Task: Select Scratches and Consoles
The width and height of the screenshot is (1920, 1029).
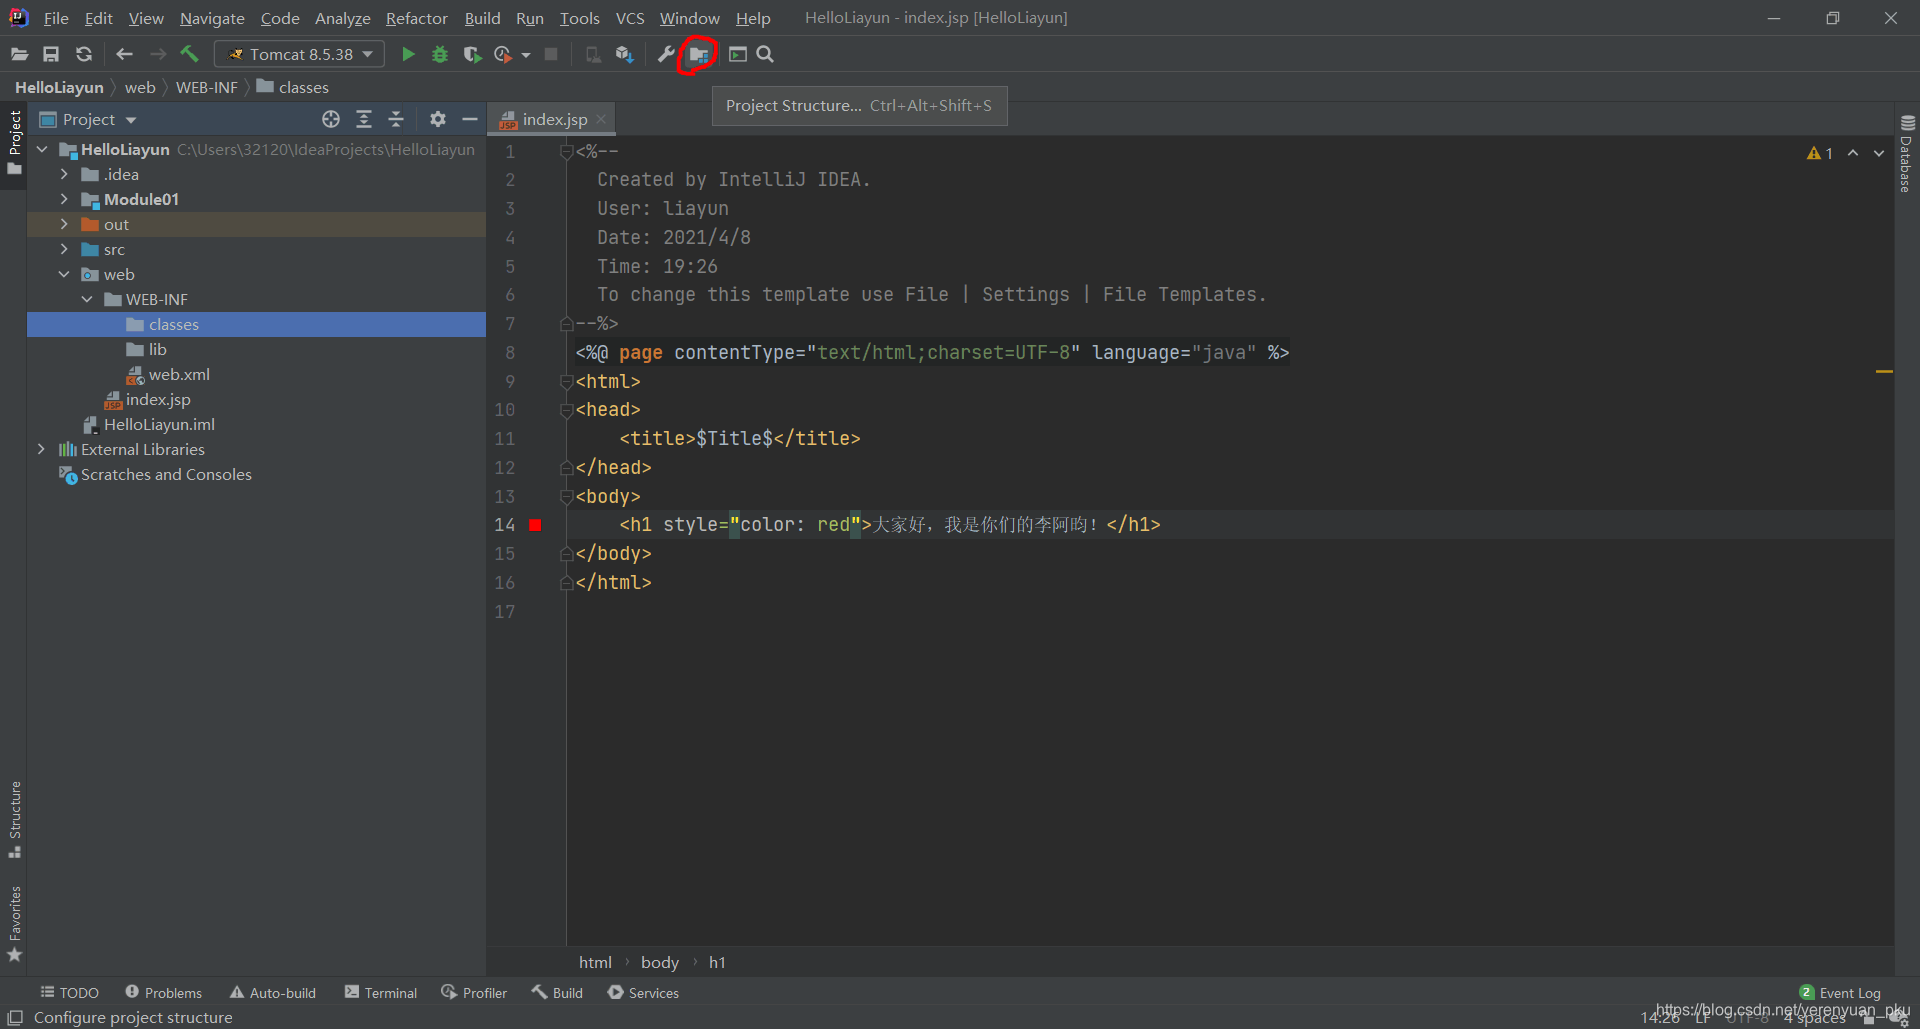Action: [166, 474]
